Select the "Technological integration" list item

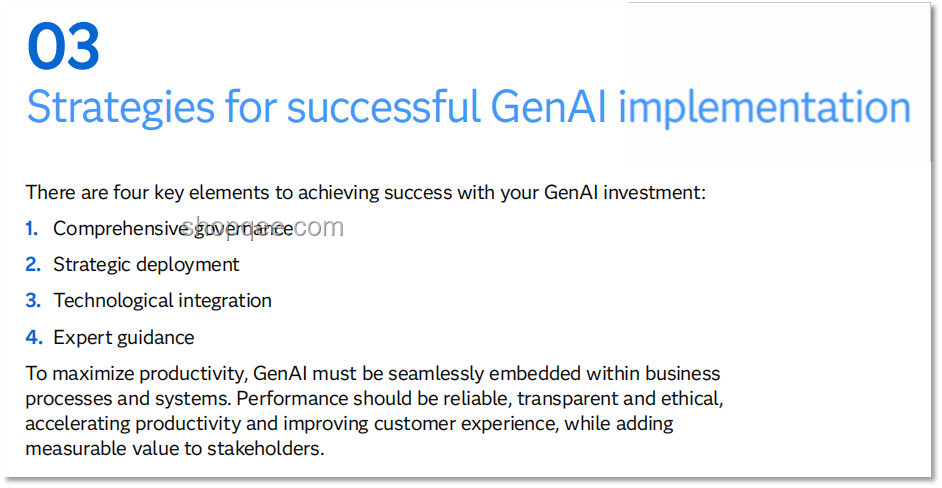[x=162, y=300]
